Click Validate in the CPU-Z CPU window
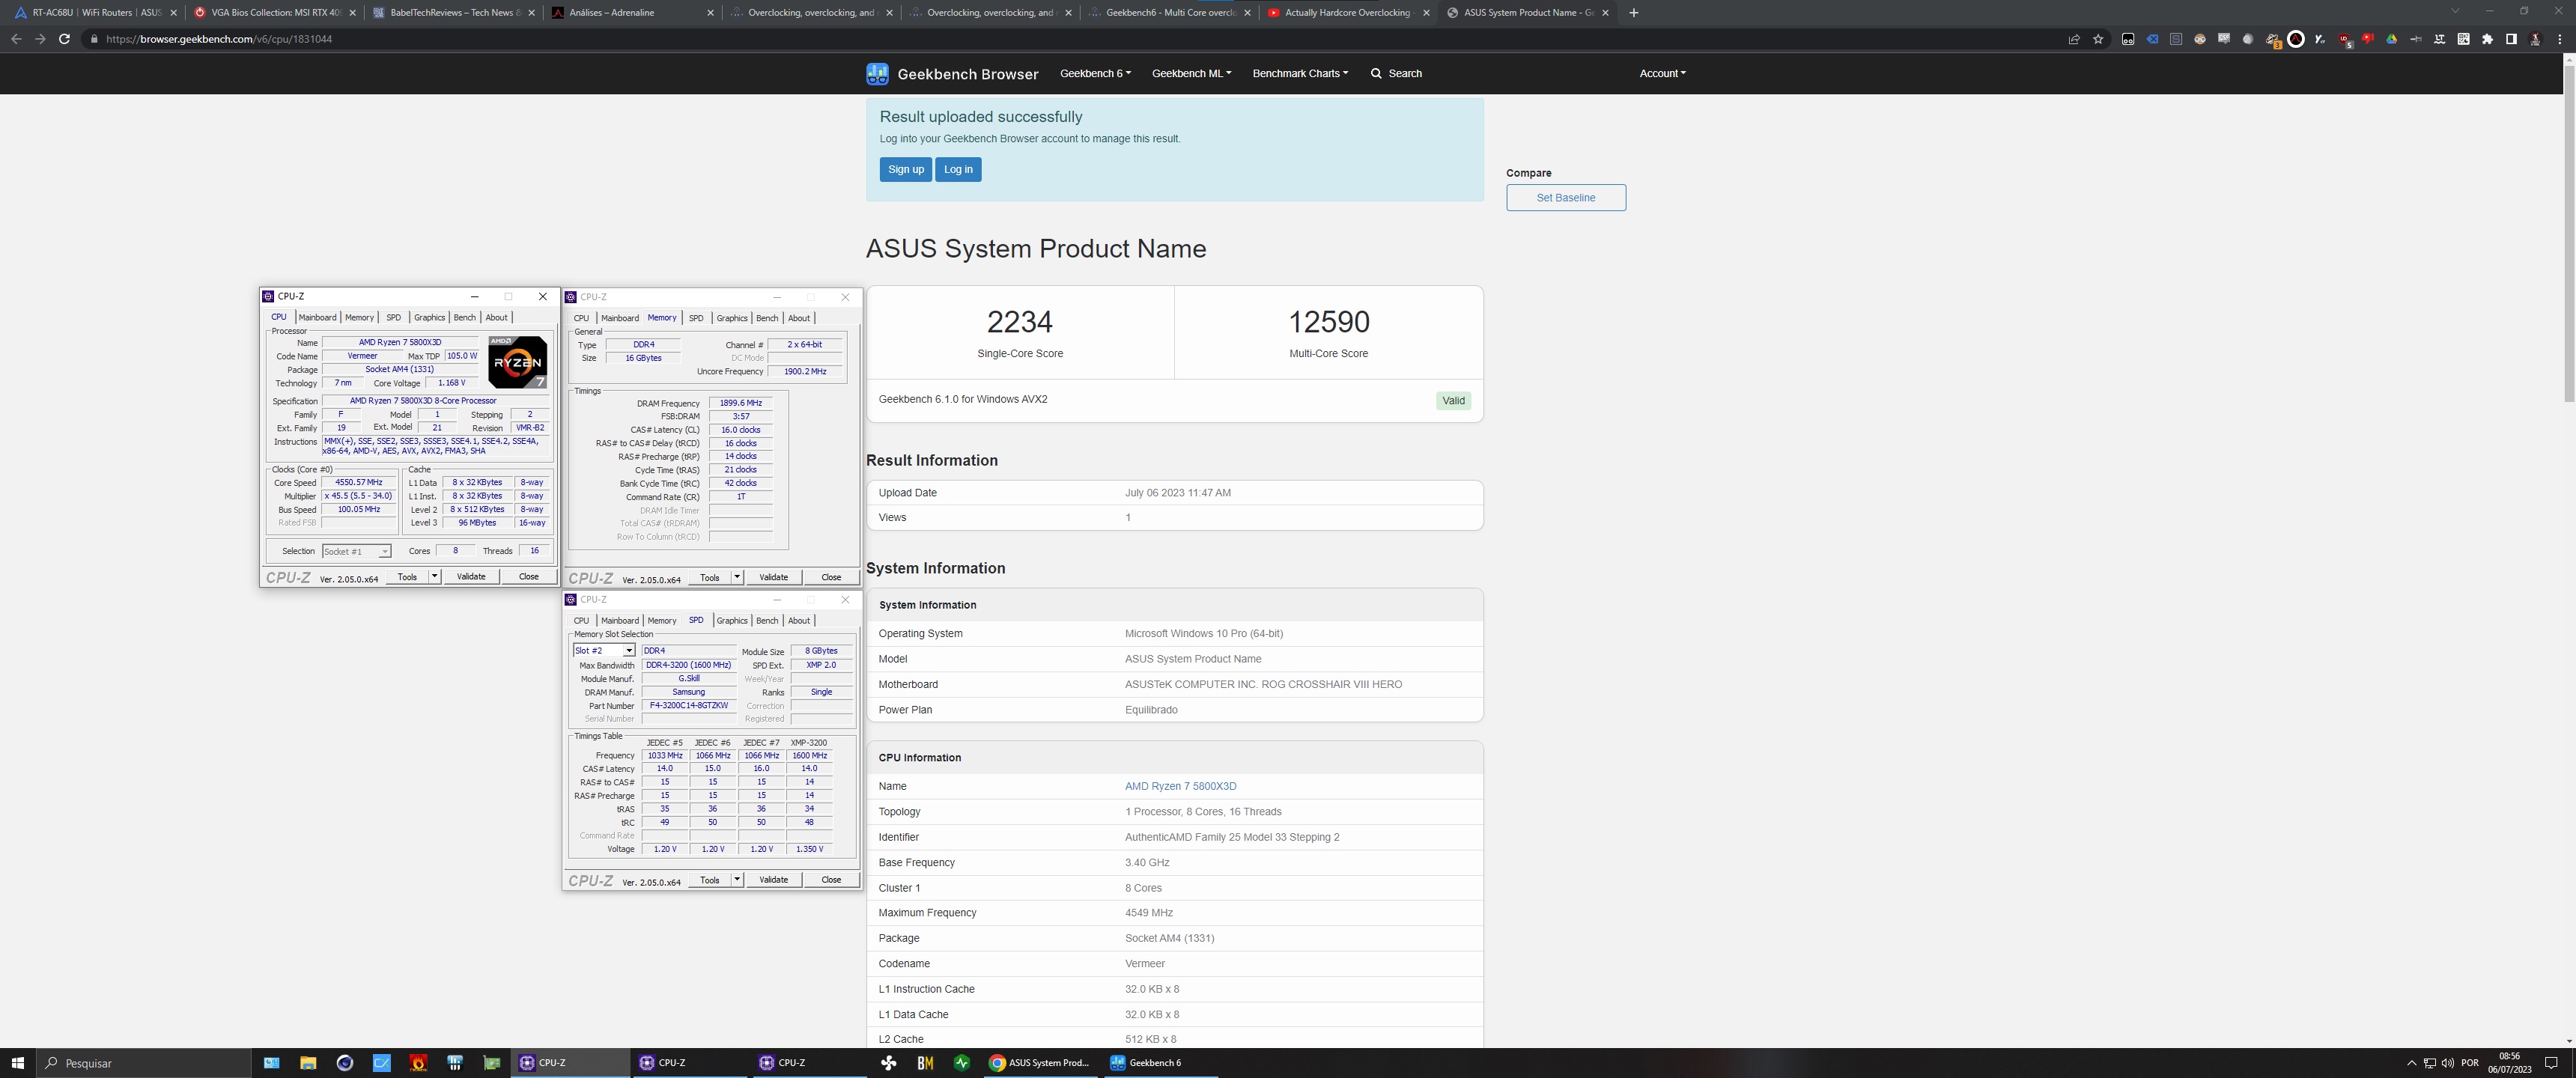This screenshot has width=2576, height=1078. [x=471, y=576]
